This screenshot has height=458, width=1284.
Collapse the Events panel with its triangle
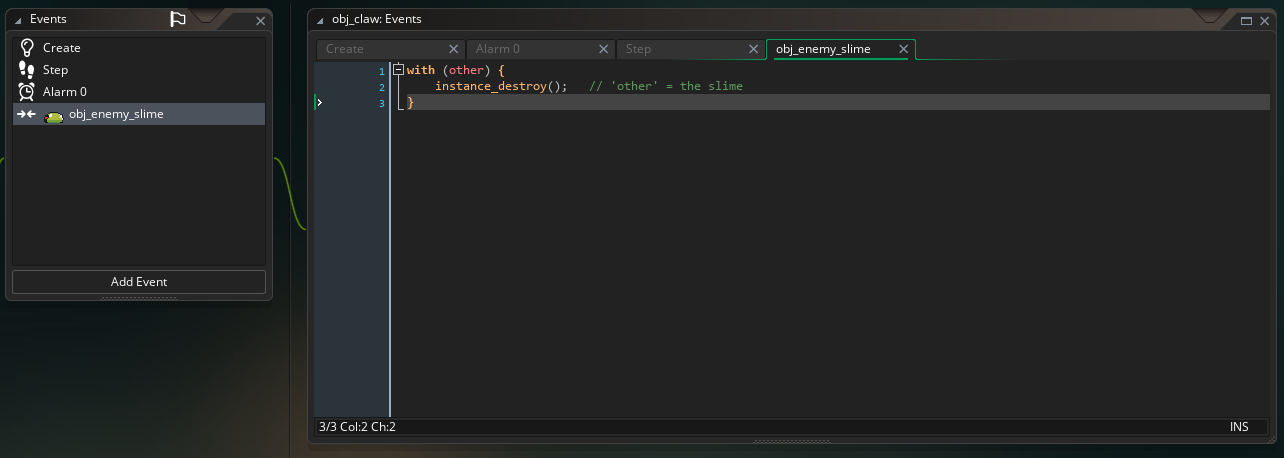point(18,20)
